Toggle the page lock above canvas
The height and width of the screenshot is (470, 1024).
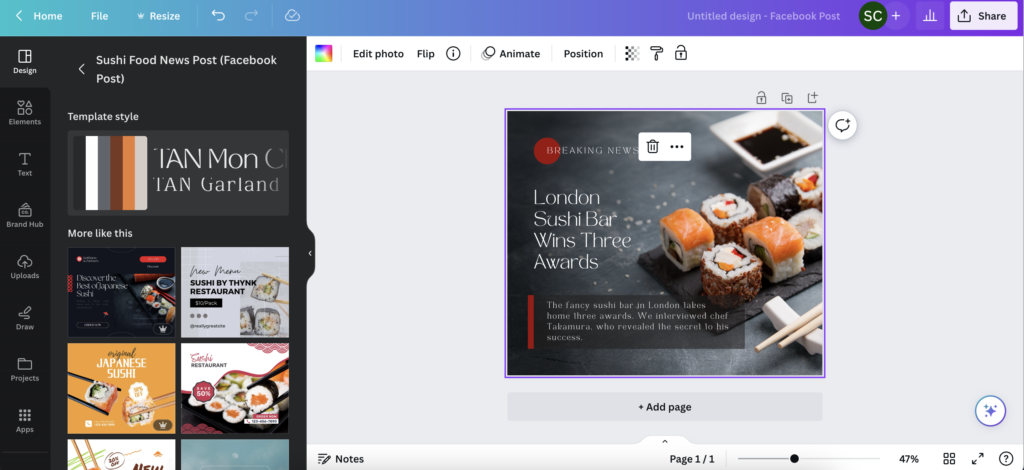pos(761,98)
